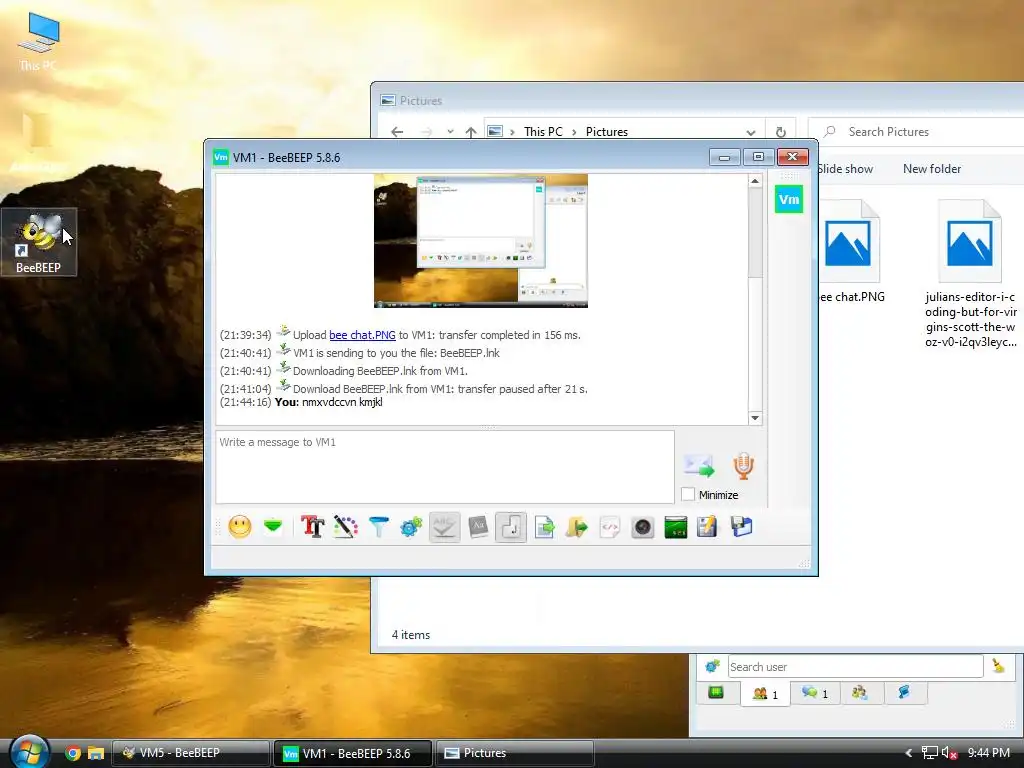The height and width of the screenshot is (768, 1024).
Task: Click the blue floppy disks icon in toolbar
Action: pyautogui.click(x=741, y=526)
